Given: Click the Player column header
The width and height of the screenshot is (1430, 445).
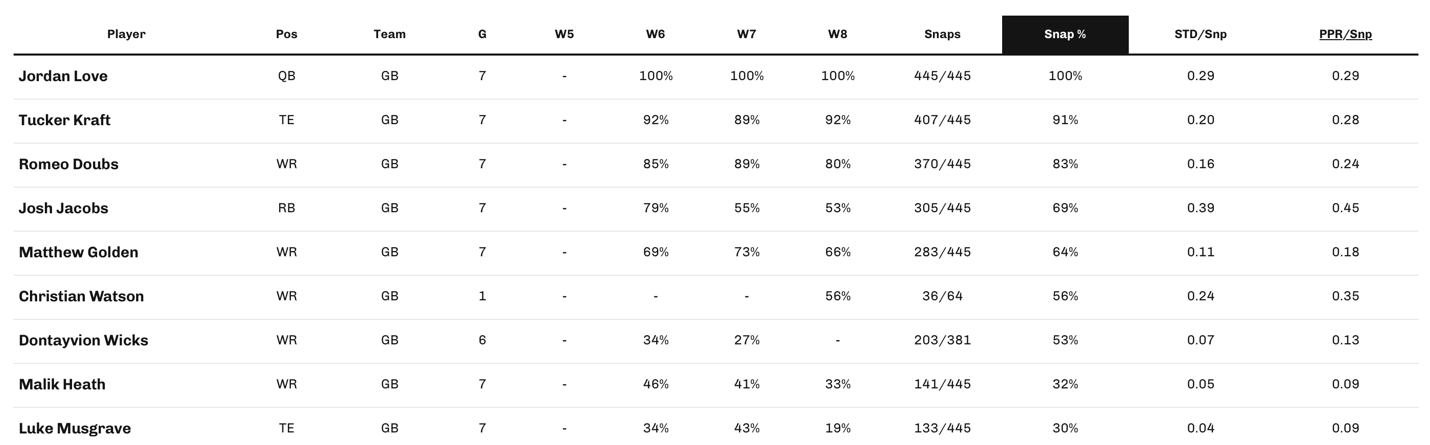Looking at the screenshot, I should coord(126,34).
